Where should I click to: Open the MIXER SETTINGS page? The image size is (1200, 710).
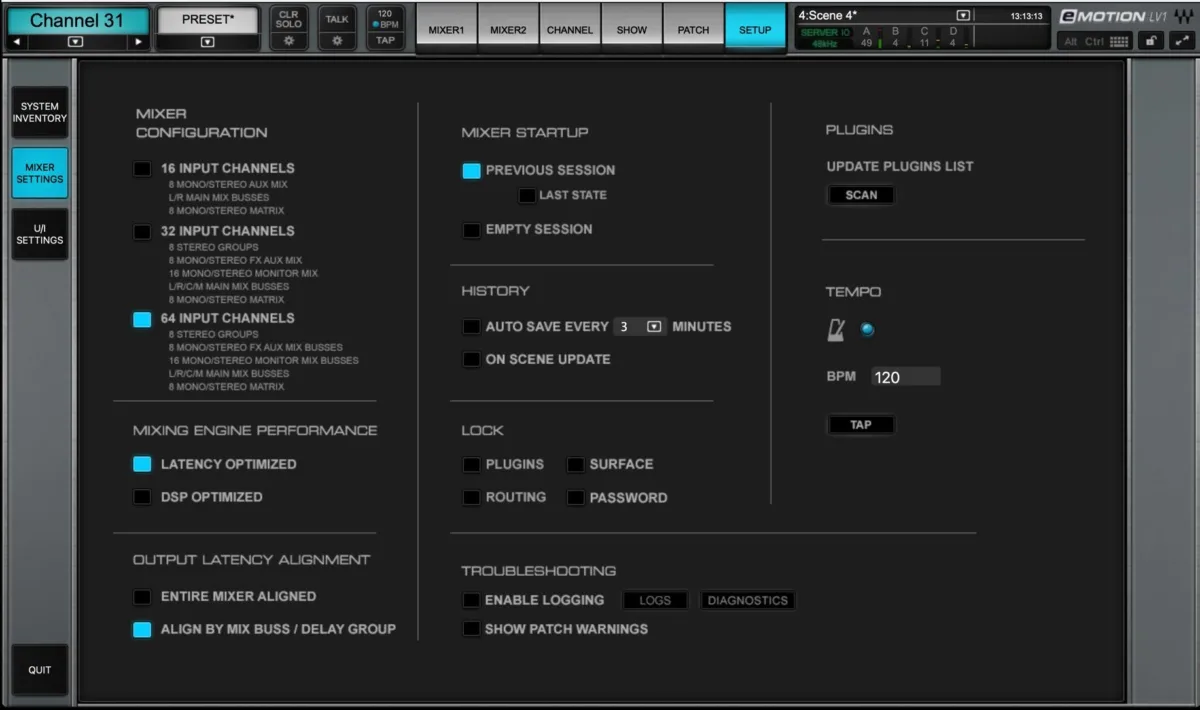click(x=40, y=173)
